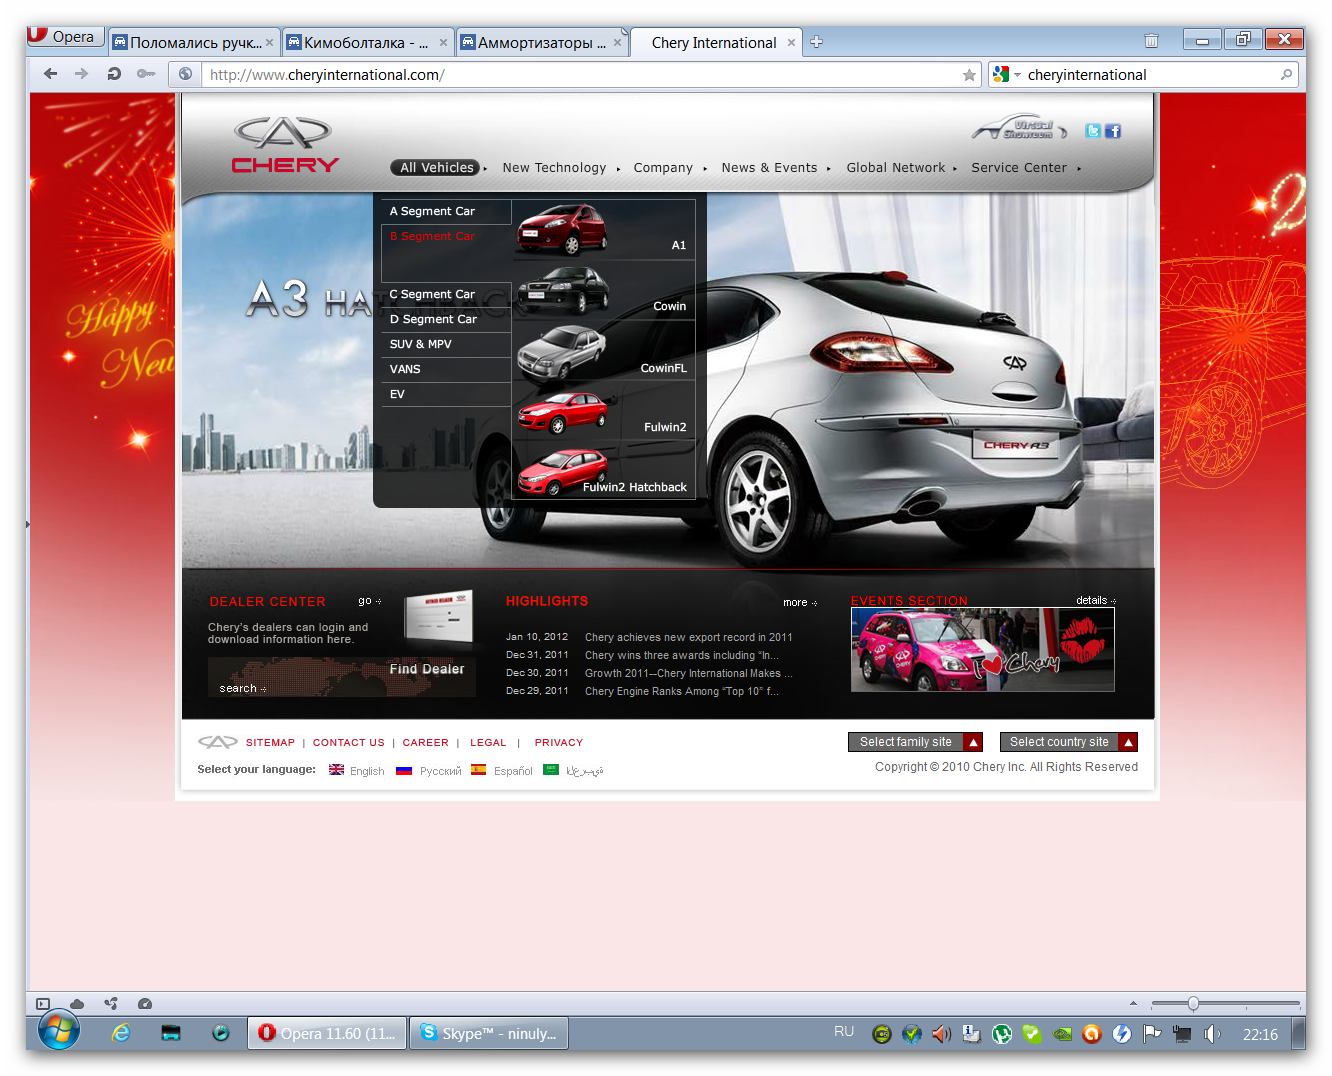This screenshot has width=1332, height=1076.
Task: Click the Find Dealer button
Action: (x=427, y=669)
